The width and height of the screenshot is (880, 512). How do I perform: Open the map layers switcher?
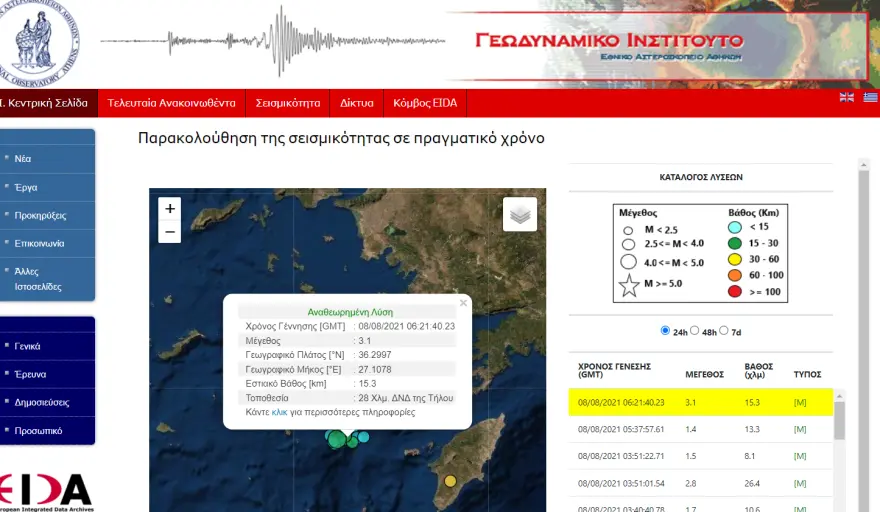[x=520, y=214]
